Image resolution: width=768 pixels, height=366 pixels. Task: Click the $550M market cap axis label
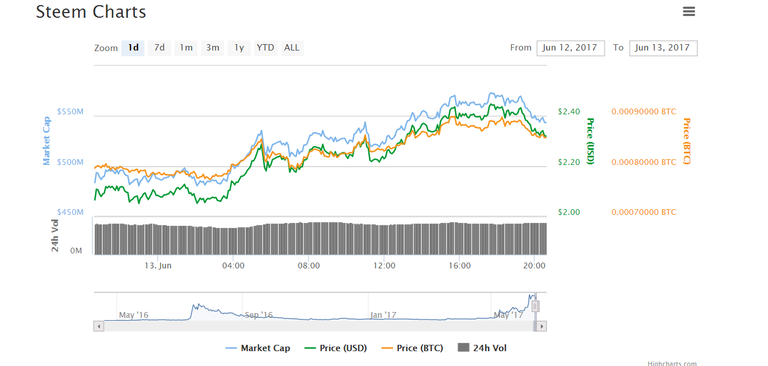[x=71, y=112]
